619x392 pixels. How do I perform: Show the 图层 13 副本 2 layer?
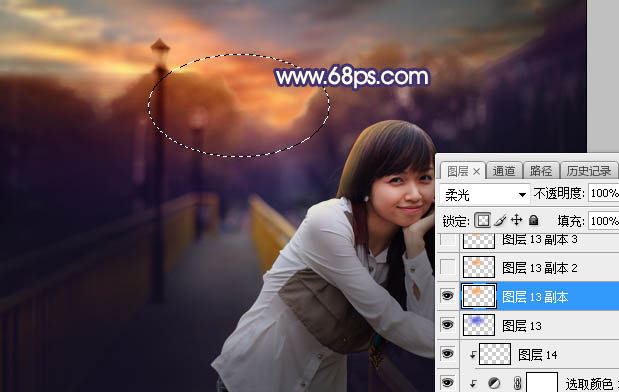click(x=448, y=268)
